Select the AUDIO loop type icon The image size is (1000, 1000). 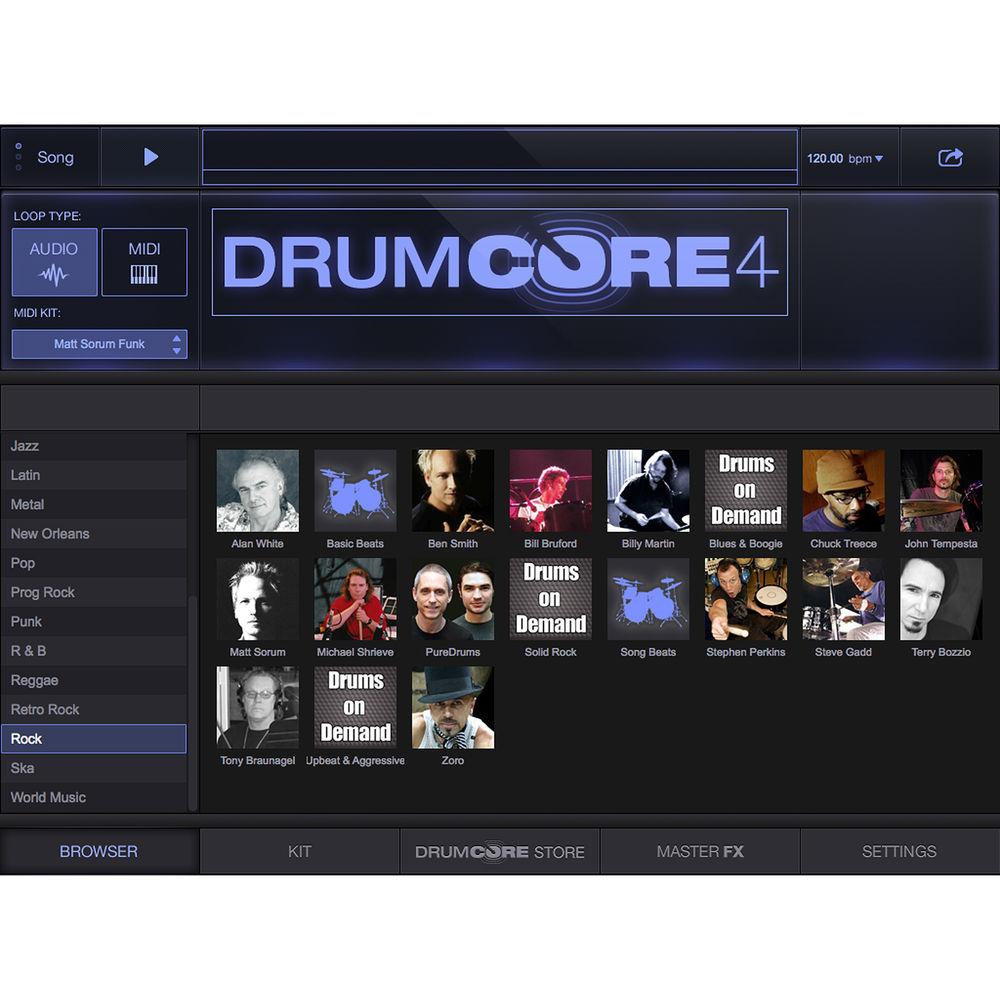tap(54, 261)
